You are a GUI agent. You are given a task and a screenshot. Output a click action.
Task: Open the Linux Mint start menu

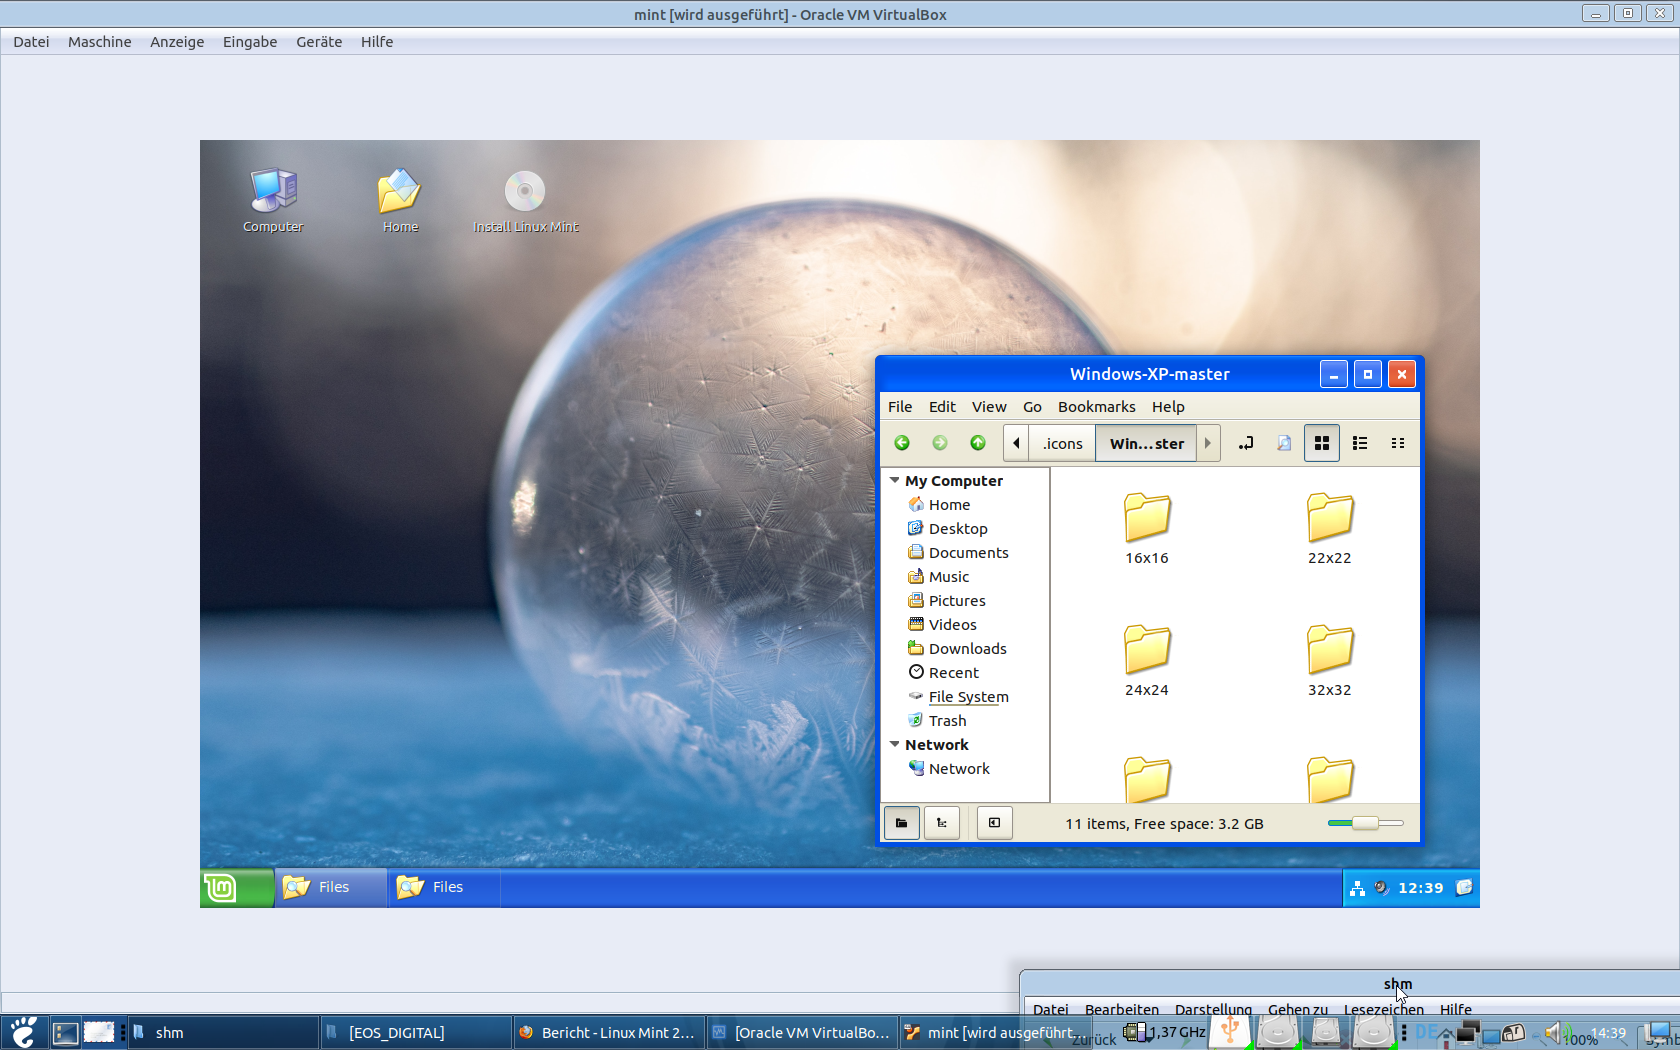236,887
